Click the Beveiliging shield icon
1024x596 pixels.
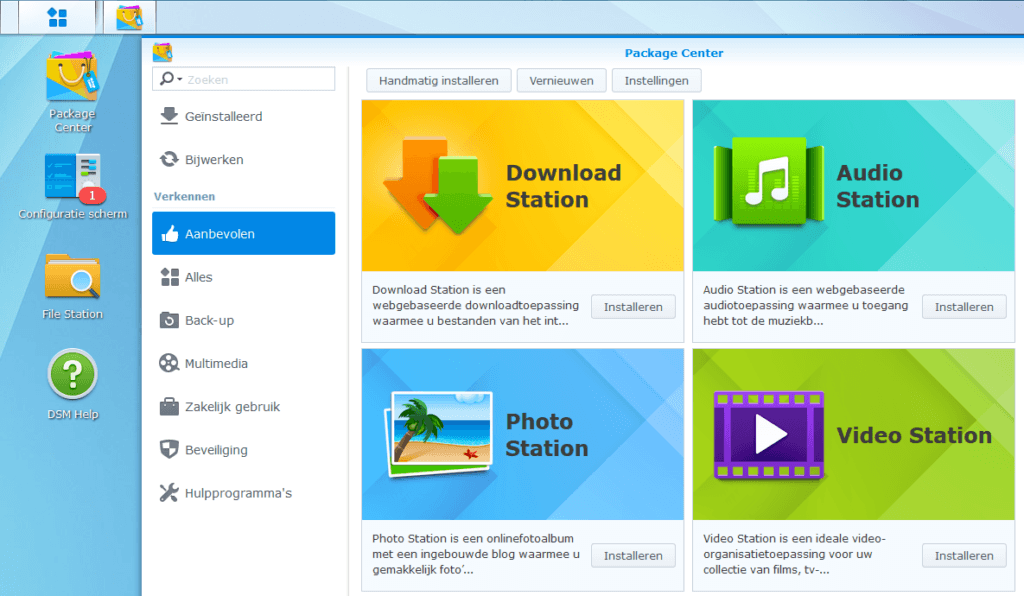tap(169, 449)
